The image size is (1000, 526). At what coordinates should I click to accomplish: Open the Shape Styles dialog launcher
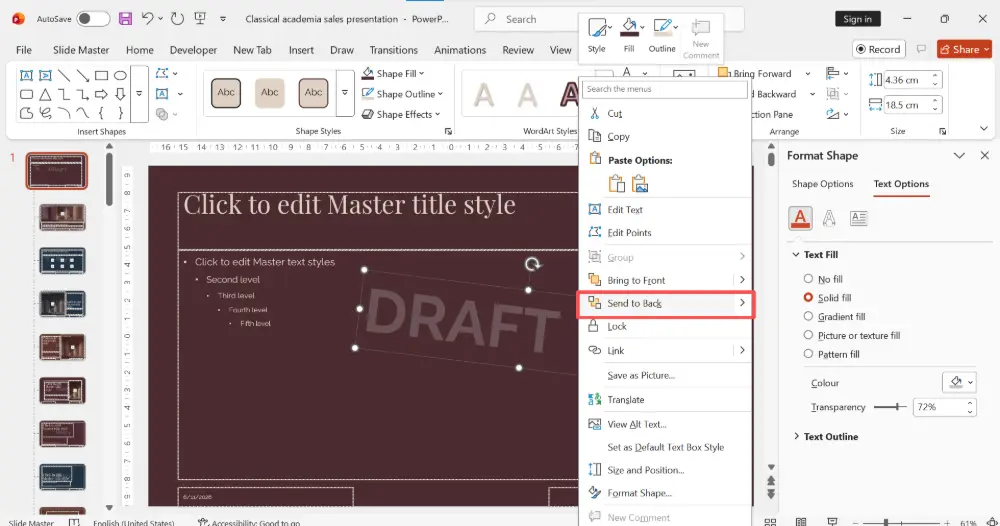point(448,131)
